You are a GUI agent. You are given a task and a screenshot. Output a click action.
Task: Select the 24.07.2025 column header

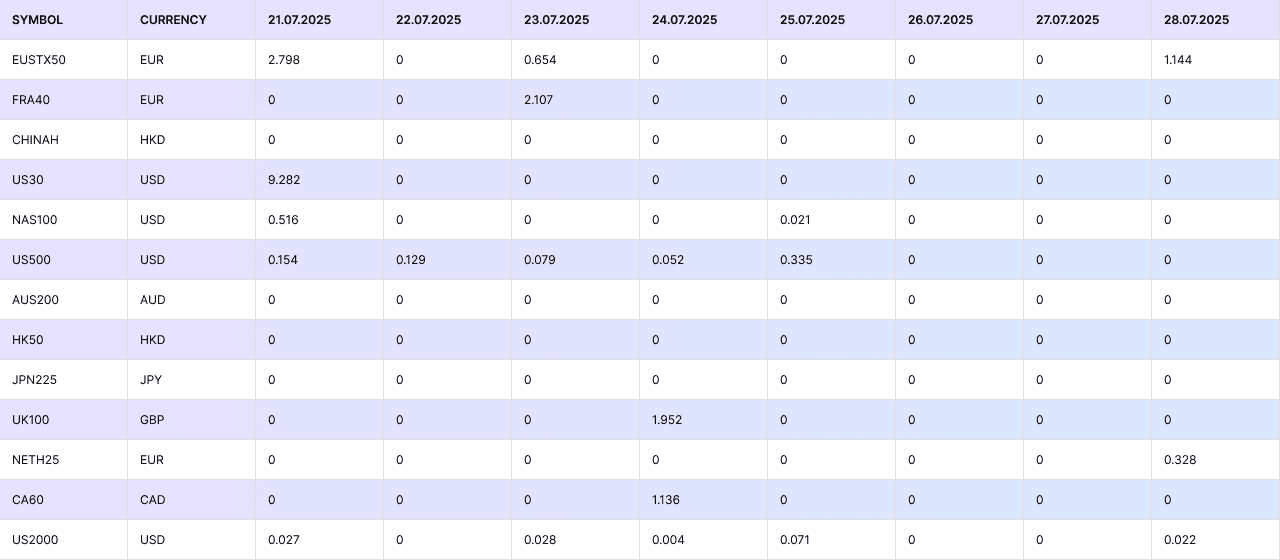click(x=704, y=20)
